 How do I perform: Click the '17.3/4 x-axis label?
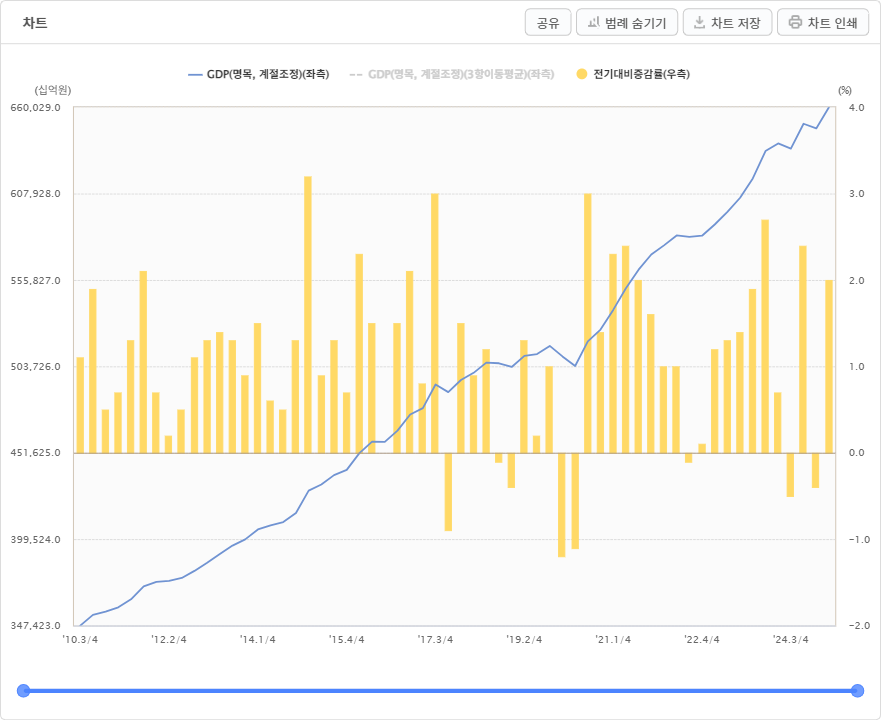(435, 640)
